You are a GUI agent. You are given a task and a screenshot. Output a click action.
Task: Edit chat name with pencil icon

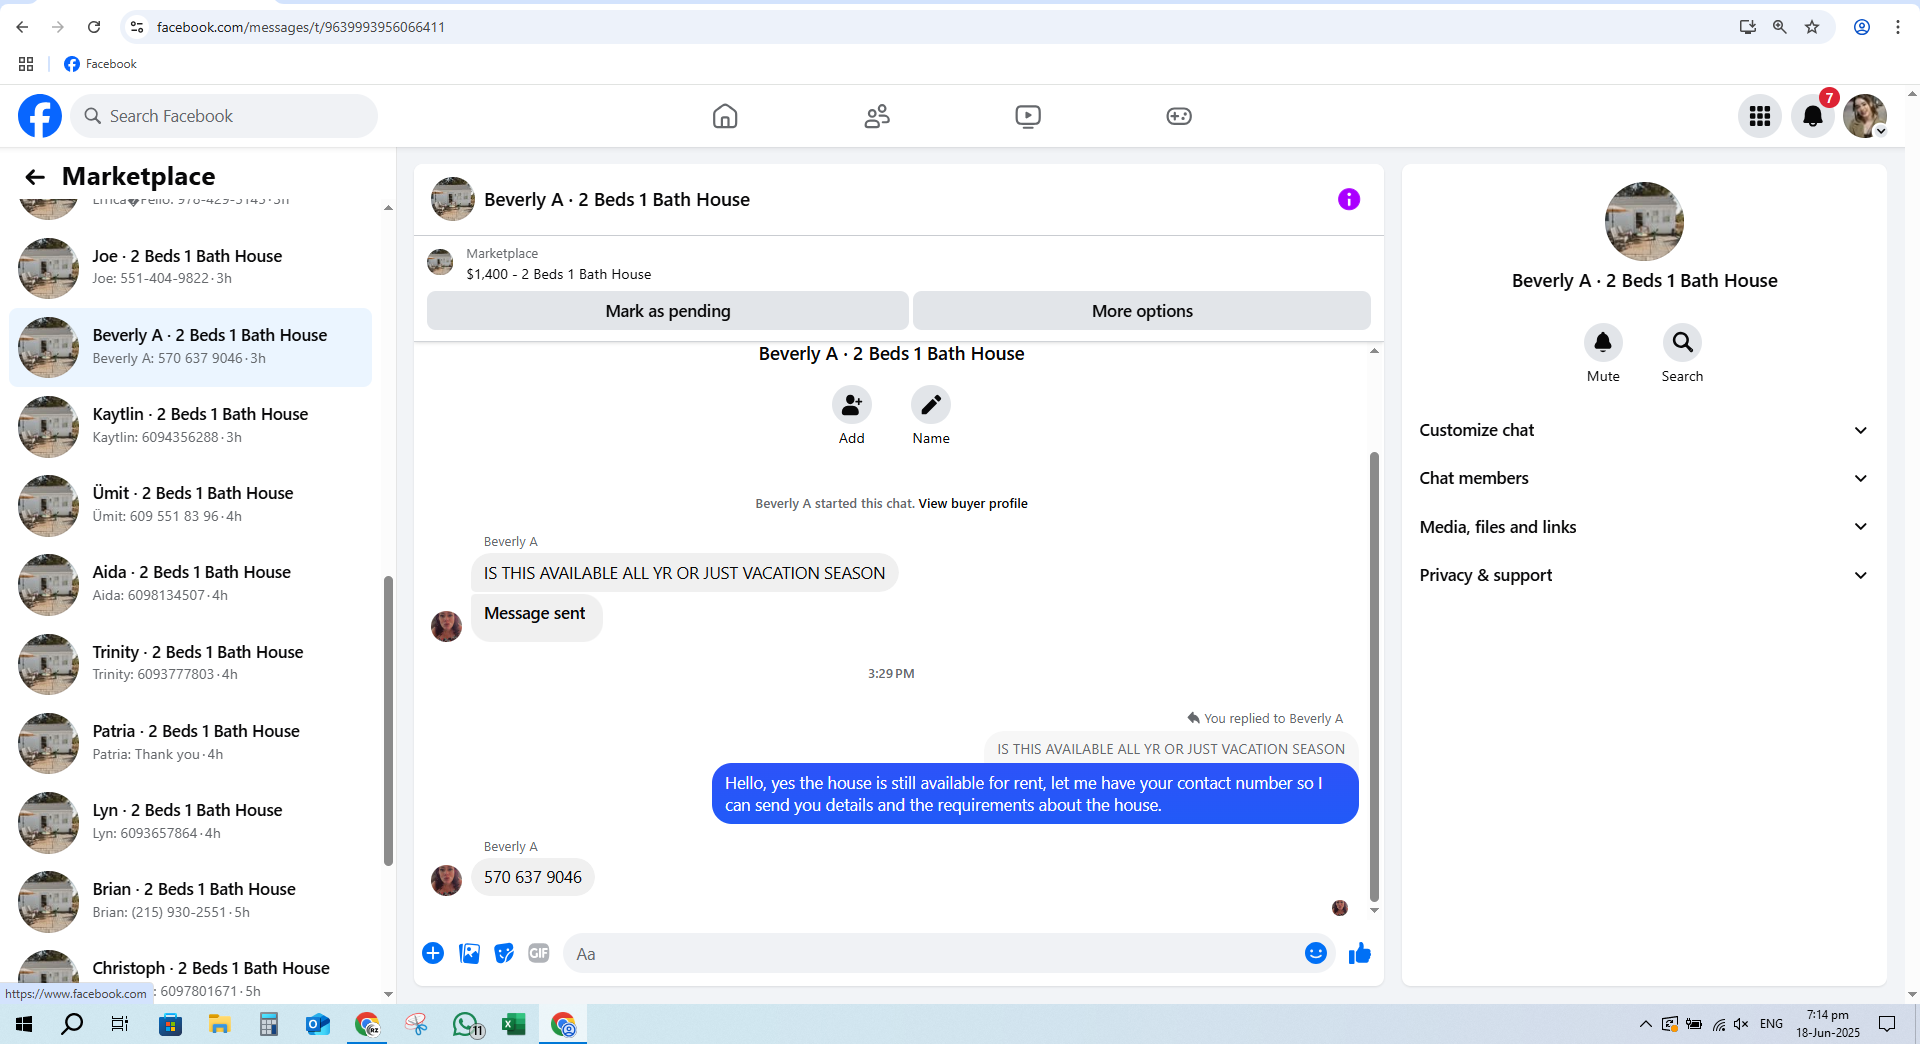coord(931,405)
